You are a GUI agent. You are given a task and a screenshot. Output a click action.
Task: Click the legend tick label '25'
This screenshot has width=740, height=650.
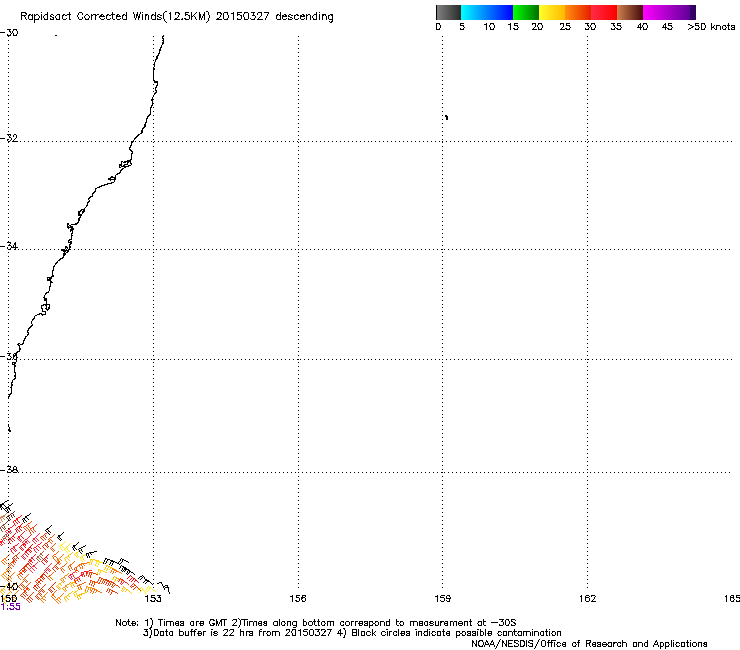565,27
